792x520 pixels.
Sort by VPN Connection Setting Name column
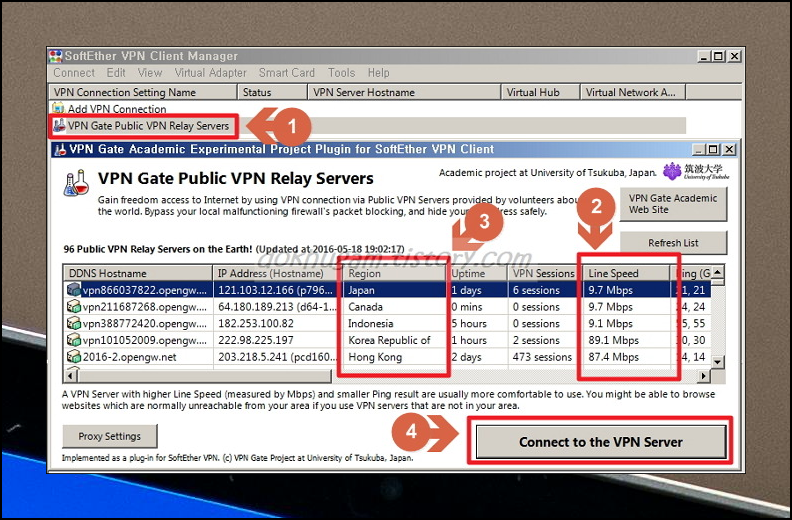pyautogui.click(x=143, y=92)
